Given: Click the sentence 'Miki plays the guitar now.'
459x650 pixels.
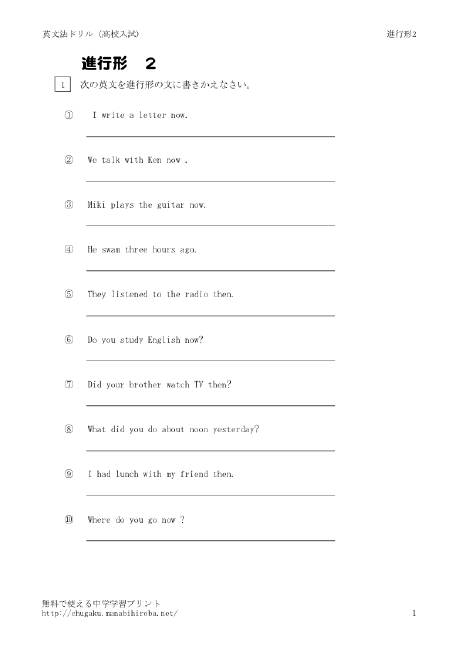Looking at the screenshot, I should pos(146,205).
